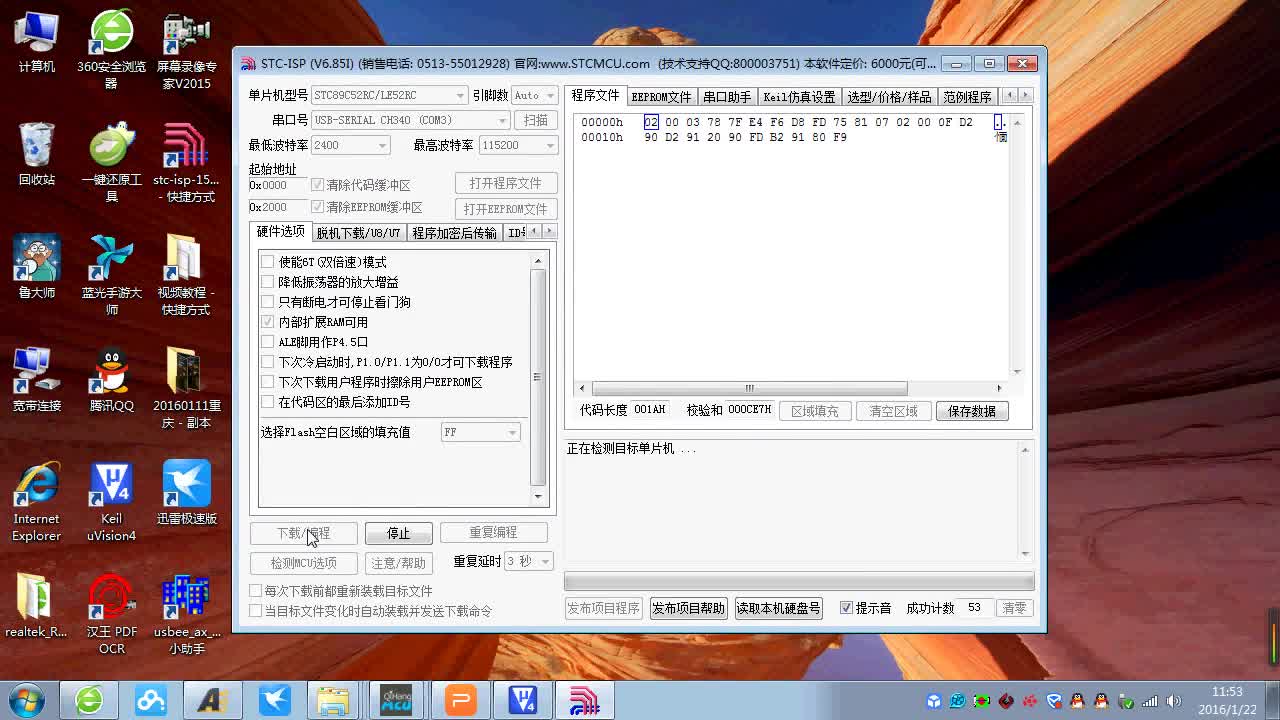Open the 汉王 PDF OCR desktop icon
The width and height of the screenshot is (1280, 720).
click(x=111, y=614)
